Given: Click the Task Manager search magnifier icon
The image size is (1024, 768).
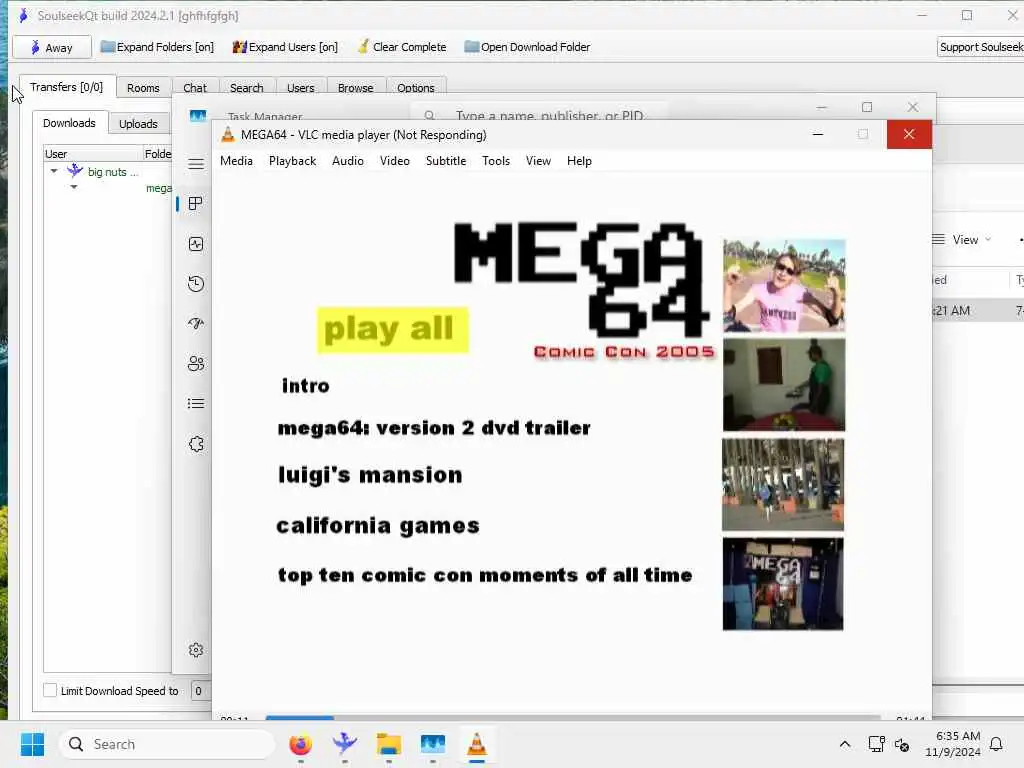Looking at the screenshot, I should (429, 116).
